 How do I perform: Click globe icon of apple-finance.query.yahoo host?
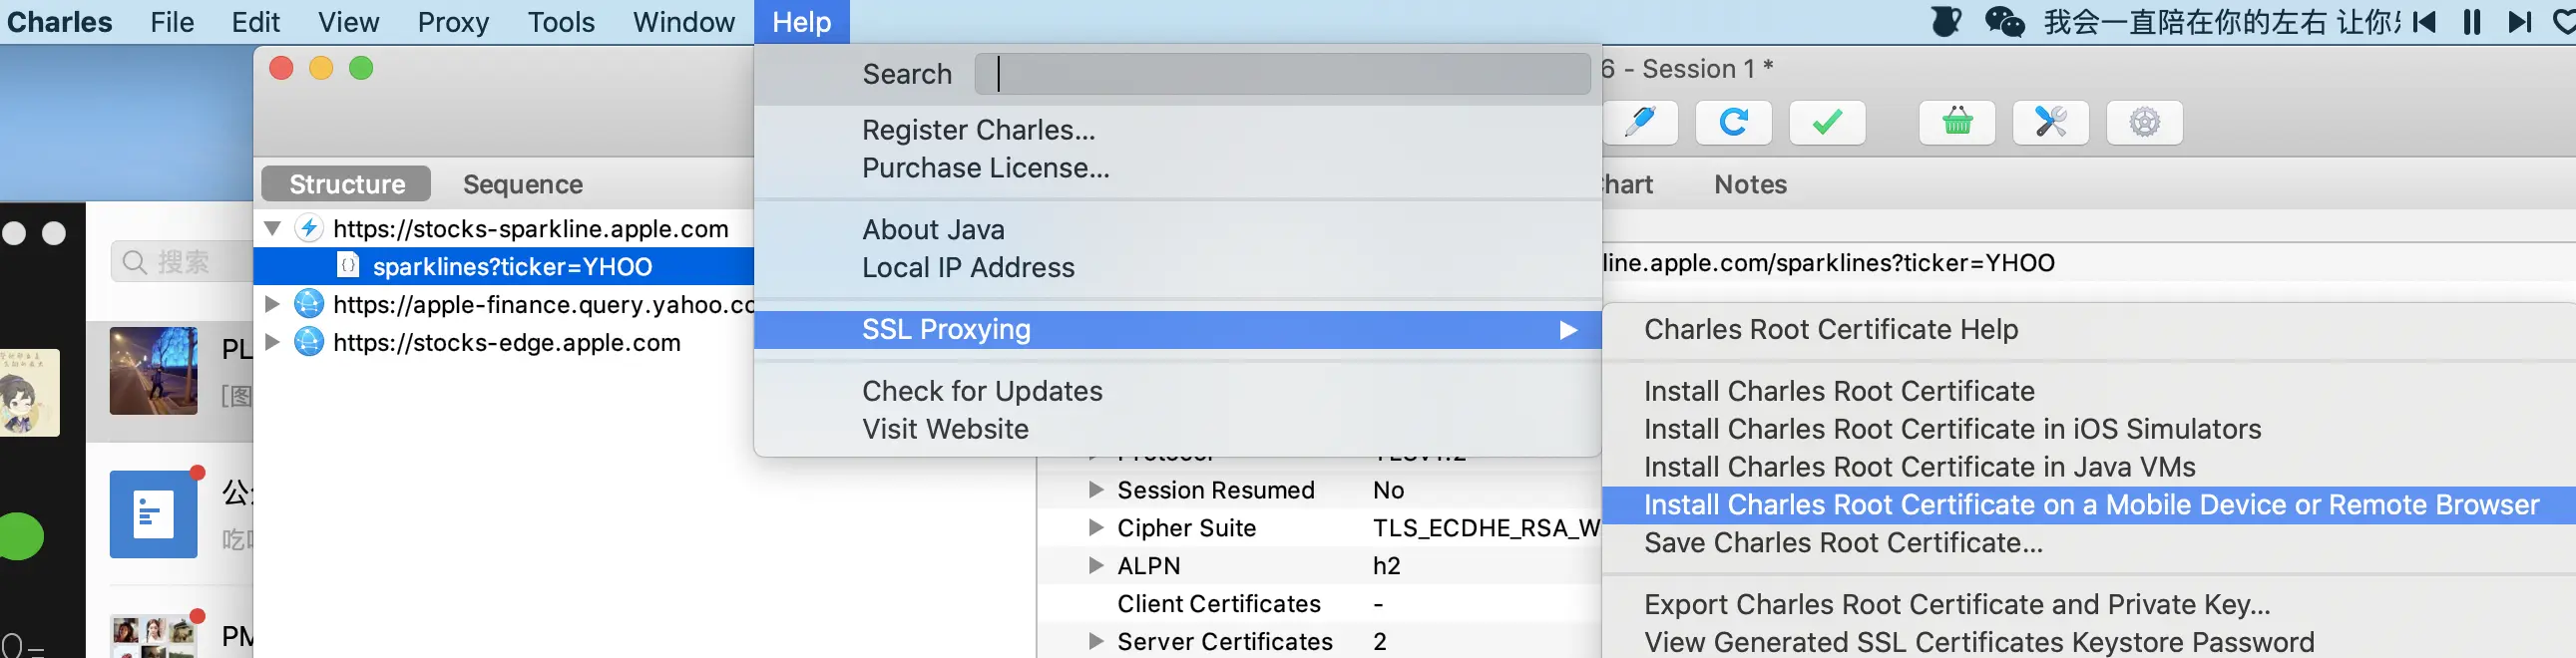click(309, 304)
